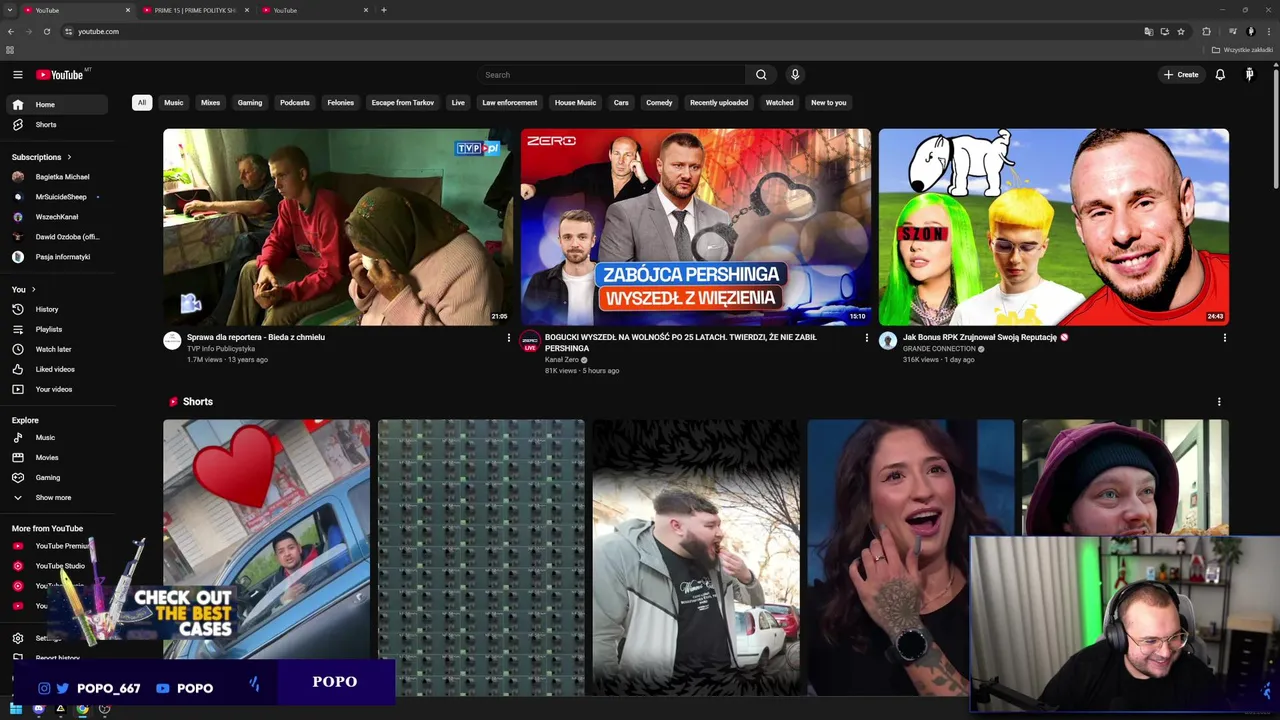Viewport: 1280px width, 720px height.
Task: Open Liked videos in the sidebar
Action: click(57, 369)
